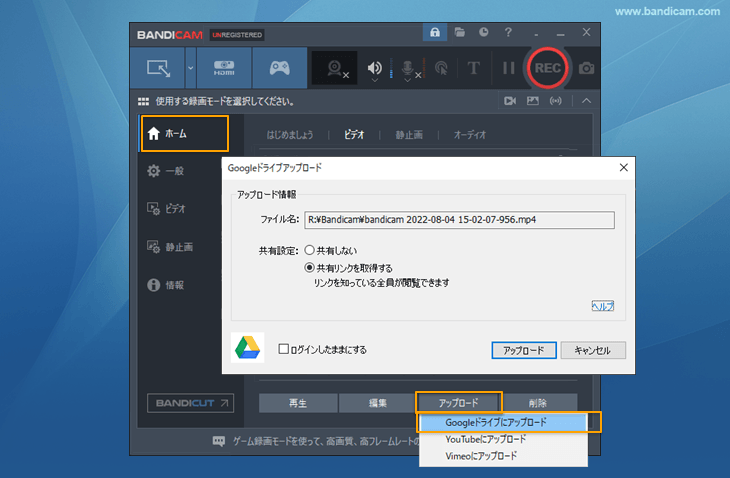Take a screenshot with camera icon

[x=587, y=68]
